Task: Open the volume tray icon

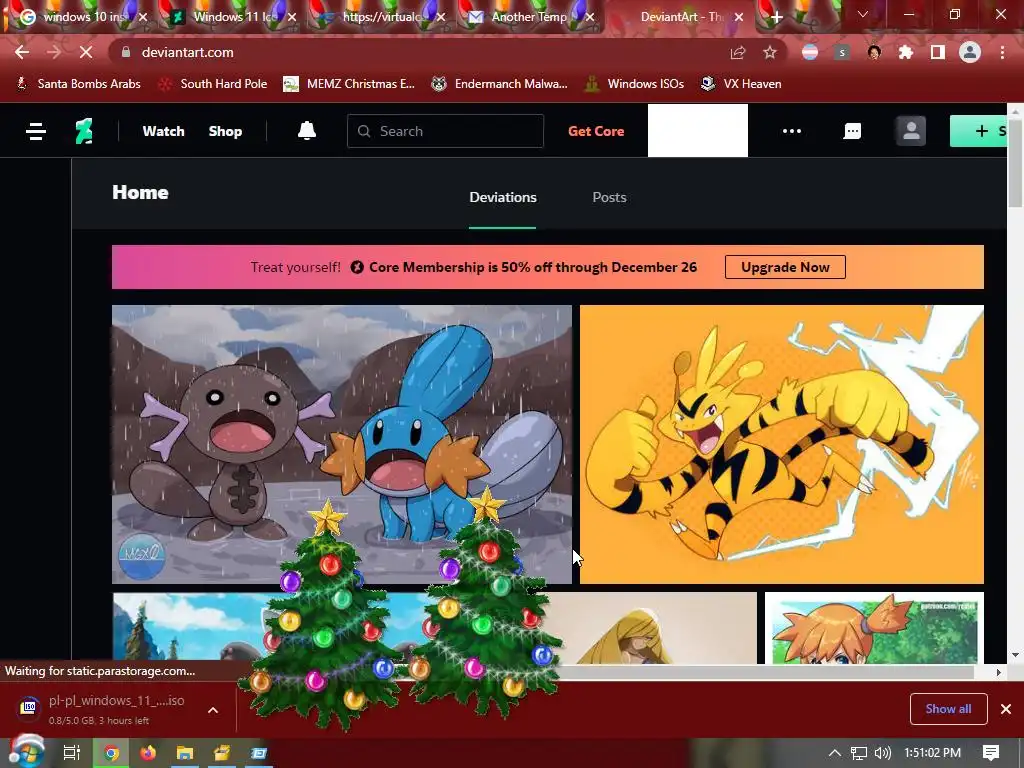Action: point(883,753)
